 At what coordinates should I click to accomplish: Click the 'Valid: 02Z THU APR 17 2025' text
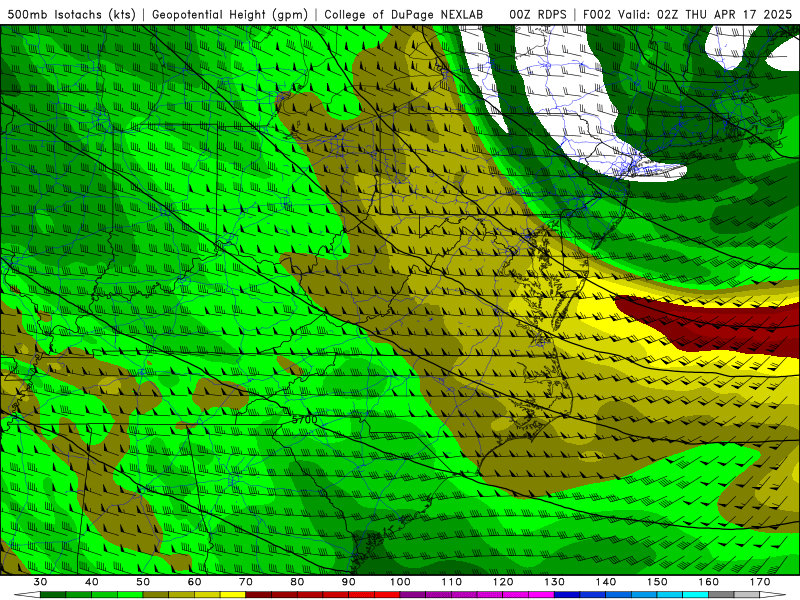pos(705,14)
